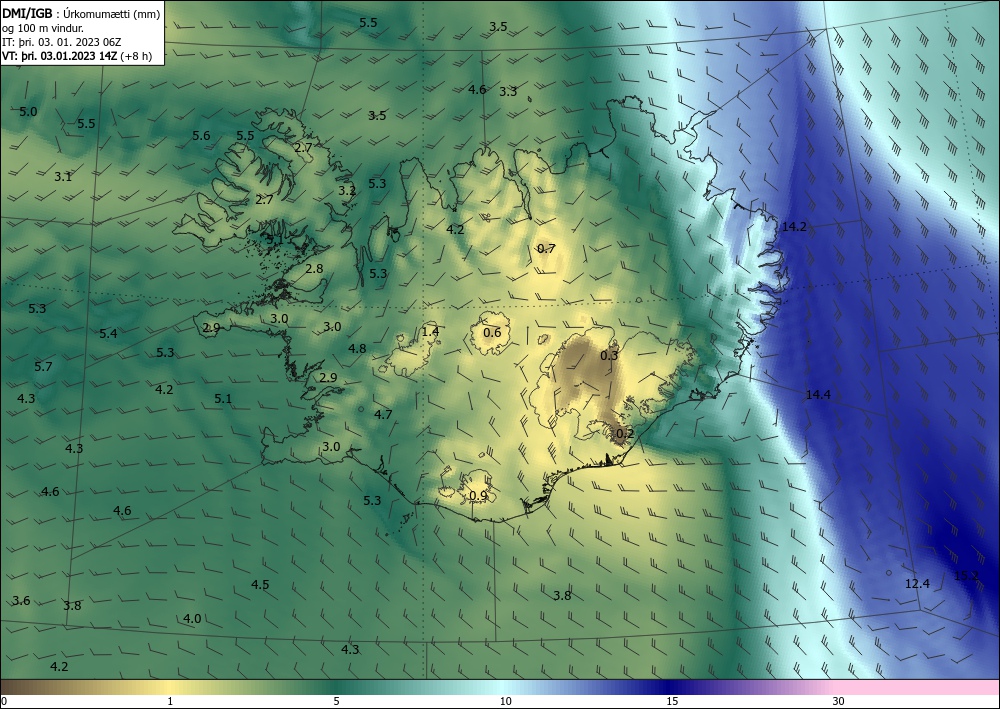The height and width of the screenshot is (709, 1000).
Task: Click the 0.7 value label in north Iceland
Action: 546,249
